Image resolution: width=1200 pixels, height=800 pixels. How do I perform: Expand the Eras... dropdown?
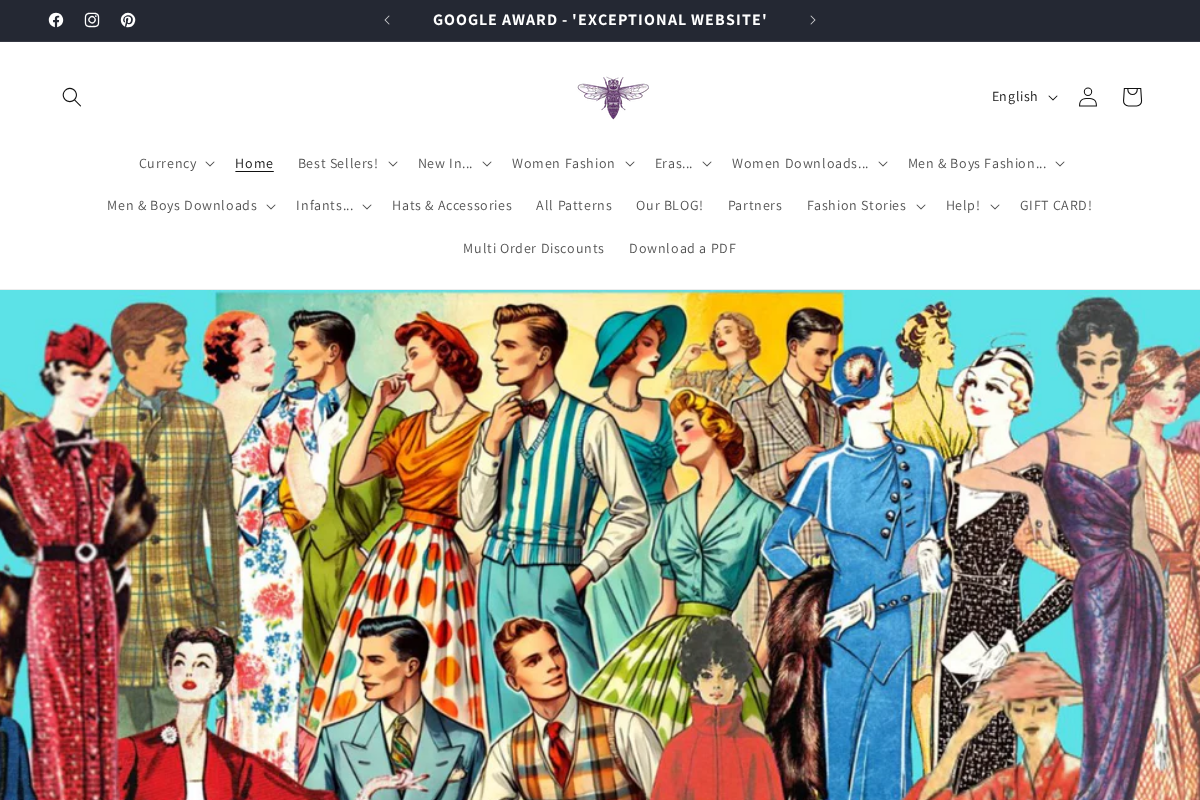[x=681, y=163]
